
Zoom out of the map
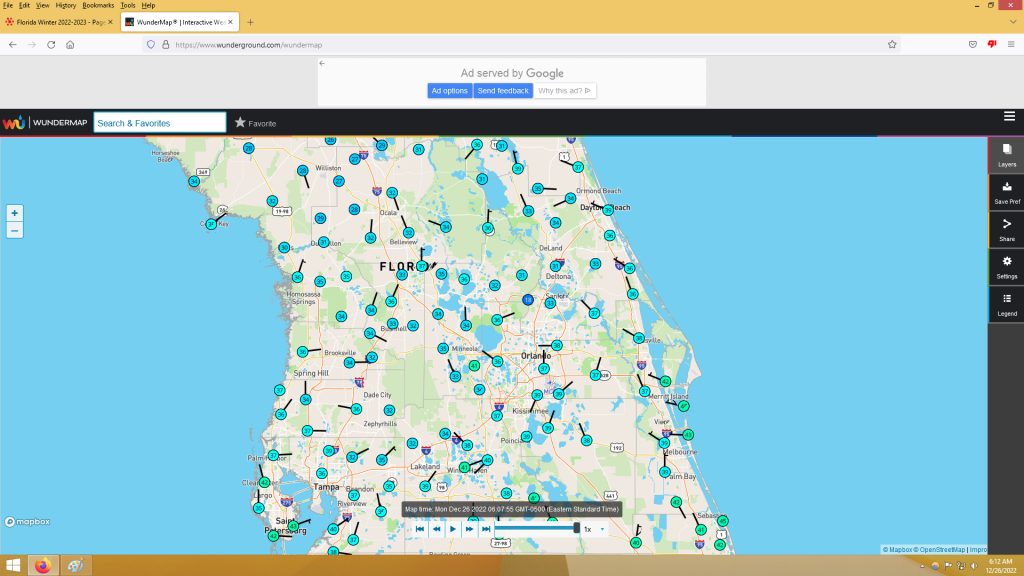coord(14,230)
